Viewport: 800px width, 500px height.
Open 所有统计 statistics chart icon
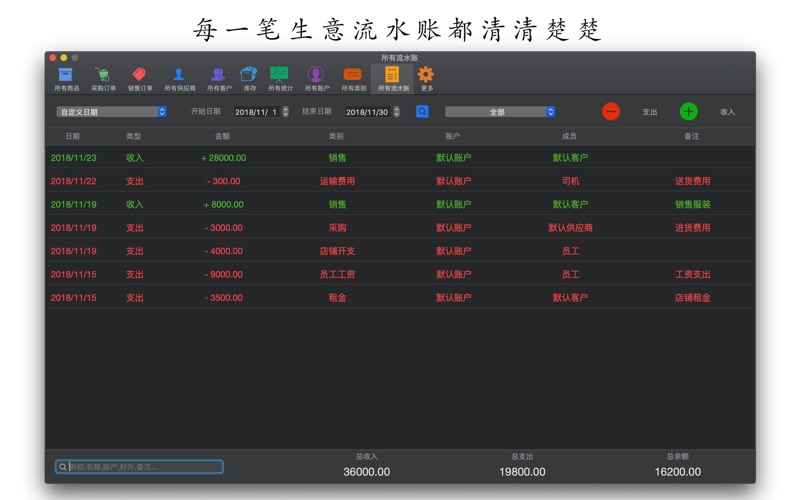[279, 77]
